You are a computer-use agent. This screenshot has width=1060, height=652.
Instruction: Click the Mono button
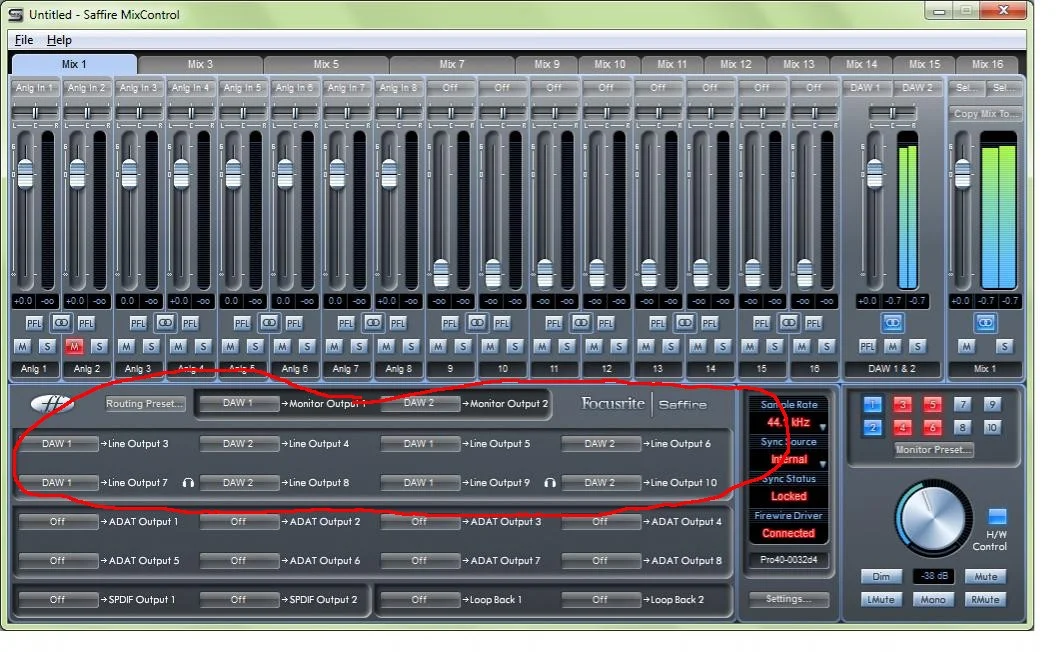(x=933, y=600)
